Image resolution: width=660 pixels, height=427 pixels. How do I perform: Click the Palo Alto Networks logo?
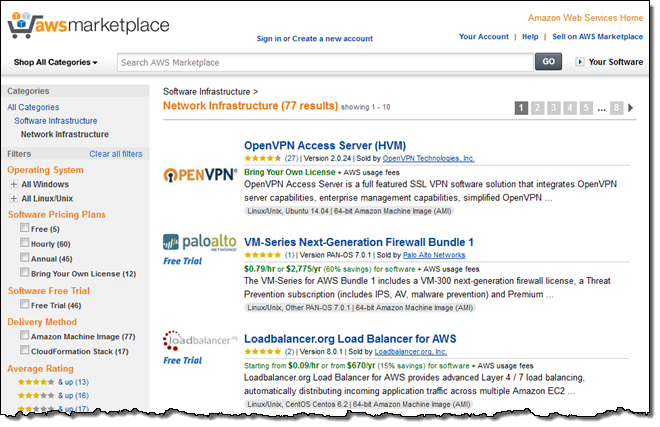[197, 243]
